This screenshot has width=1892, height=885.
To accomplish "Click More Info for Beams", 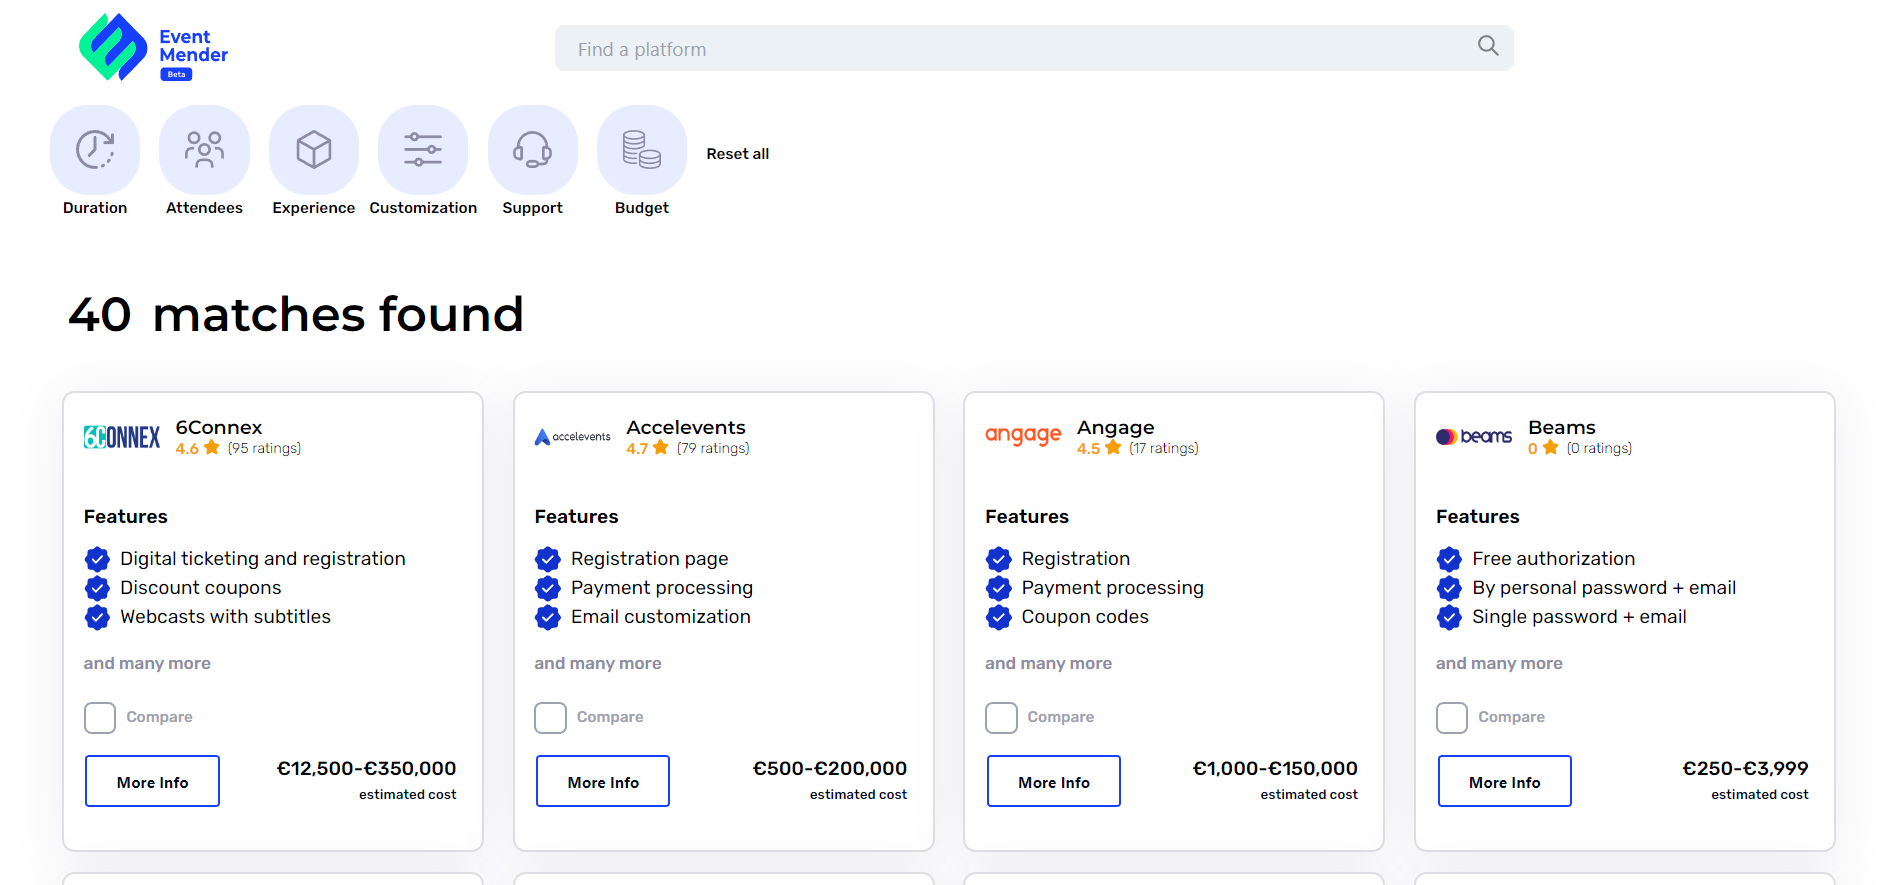I will click(x=1505, y=782).
